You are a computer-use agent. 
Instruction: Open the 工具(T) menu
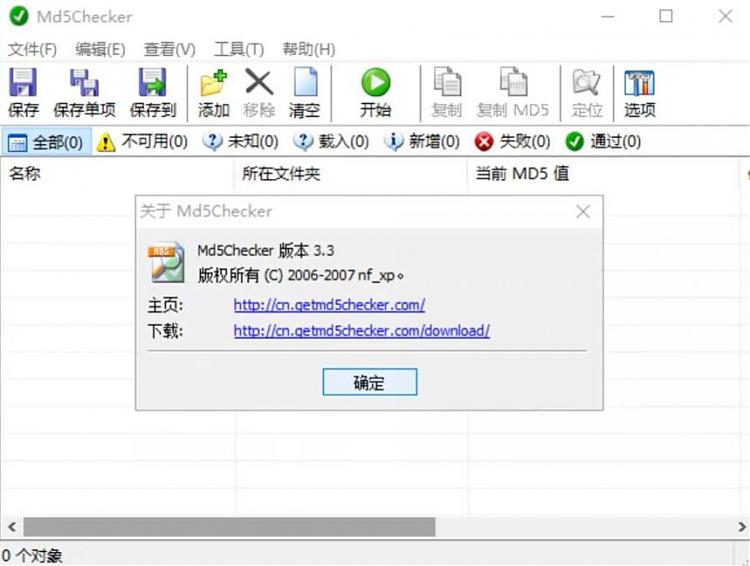[x=239, y=49]
